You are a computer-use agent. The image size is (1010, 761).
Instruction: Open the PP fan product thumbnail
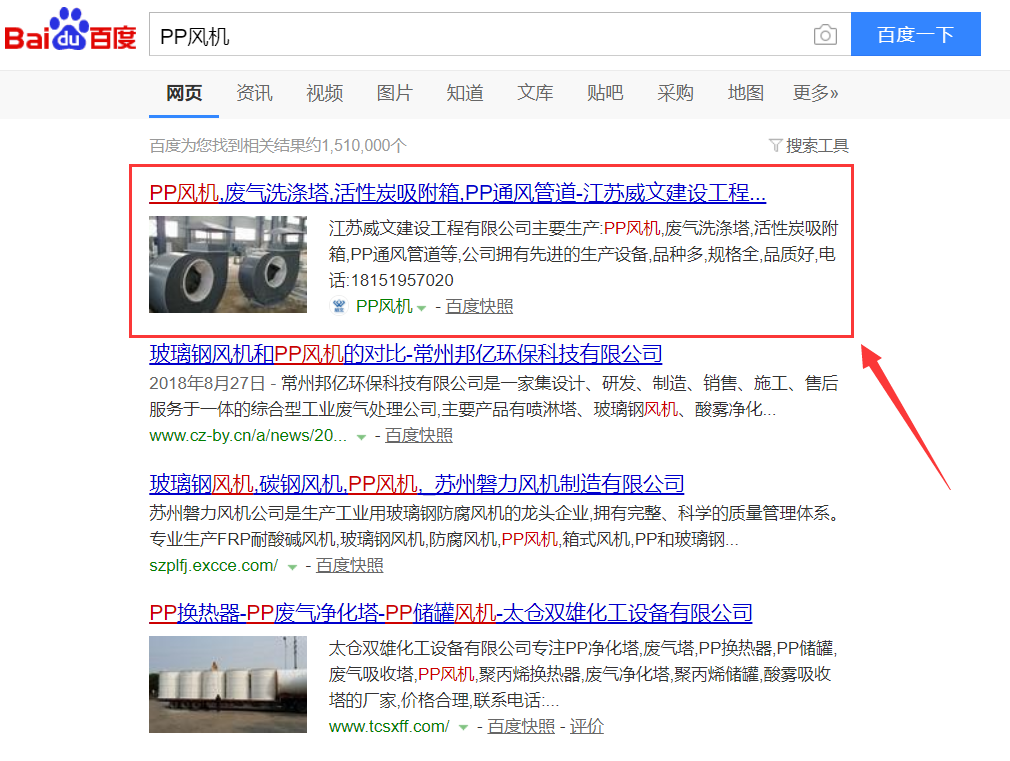click(x=228, y=264)
